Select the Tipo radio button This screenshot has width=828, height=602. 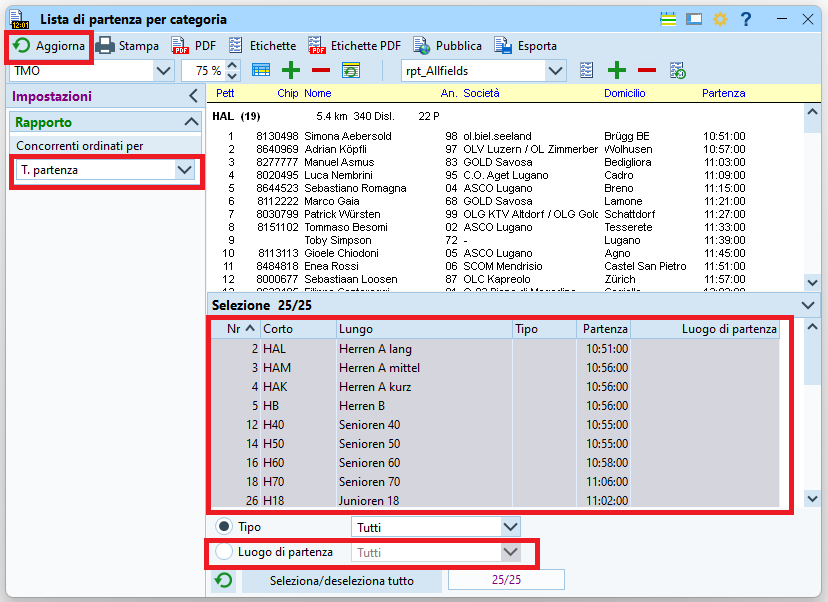point(224,526)
